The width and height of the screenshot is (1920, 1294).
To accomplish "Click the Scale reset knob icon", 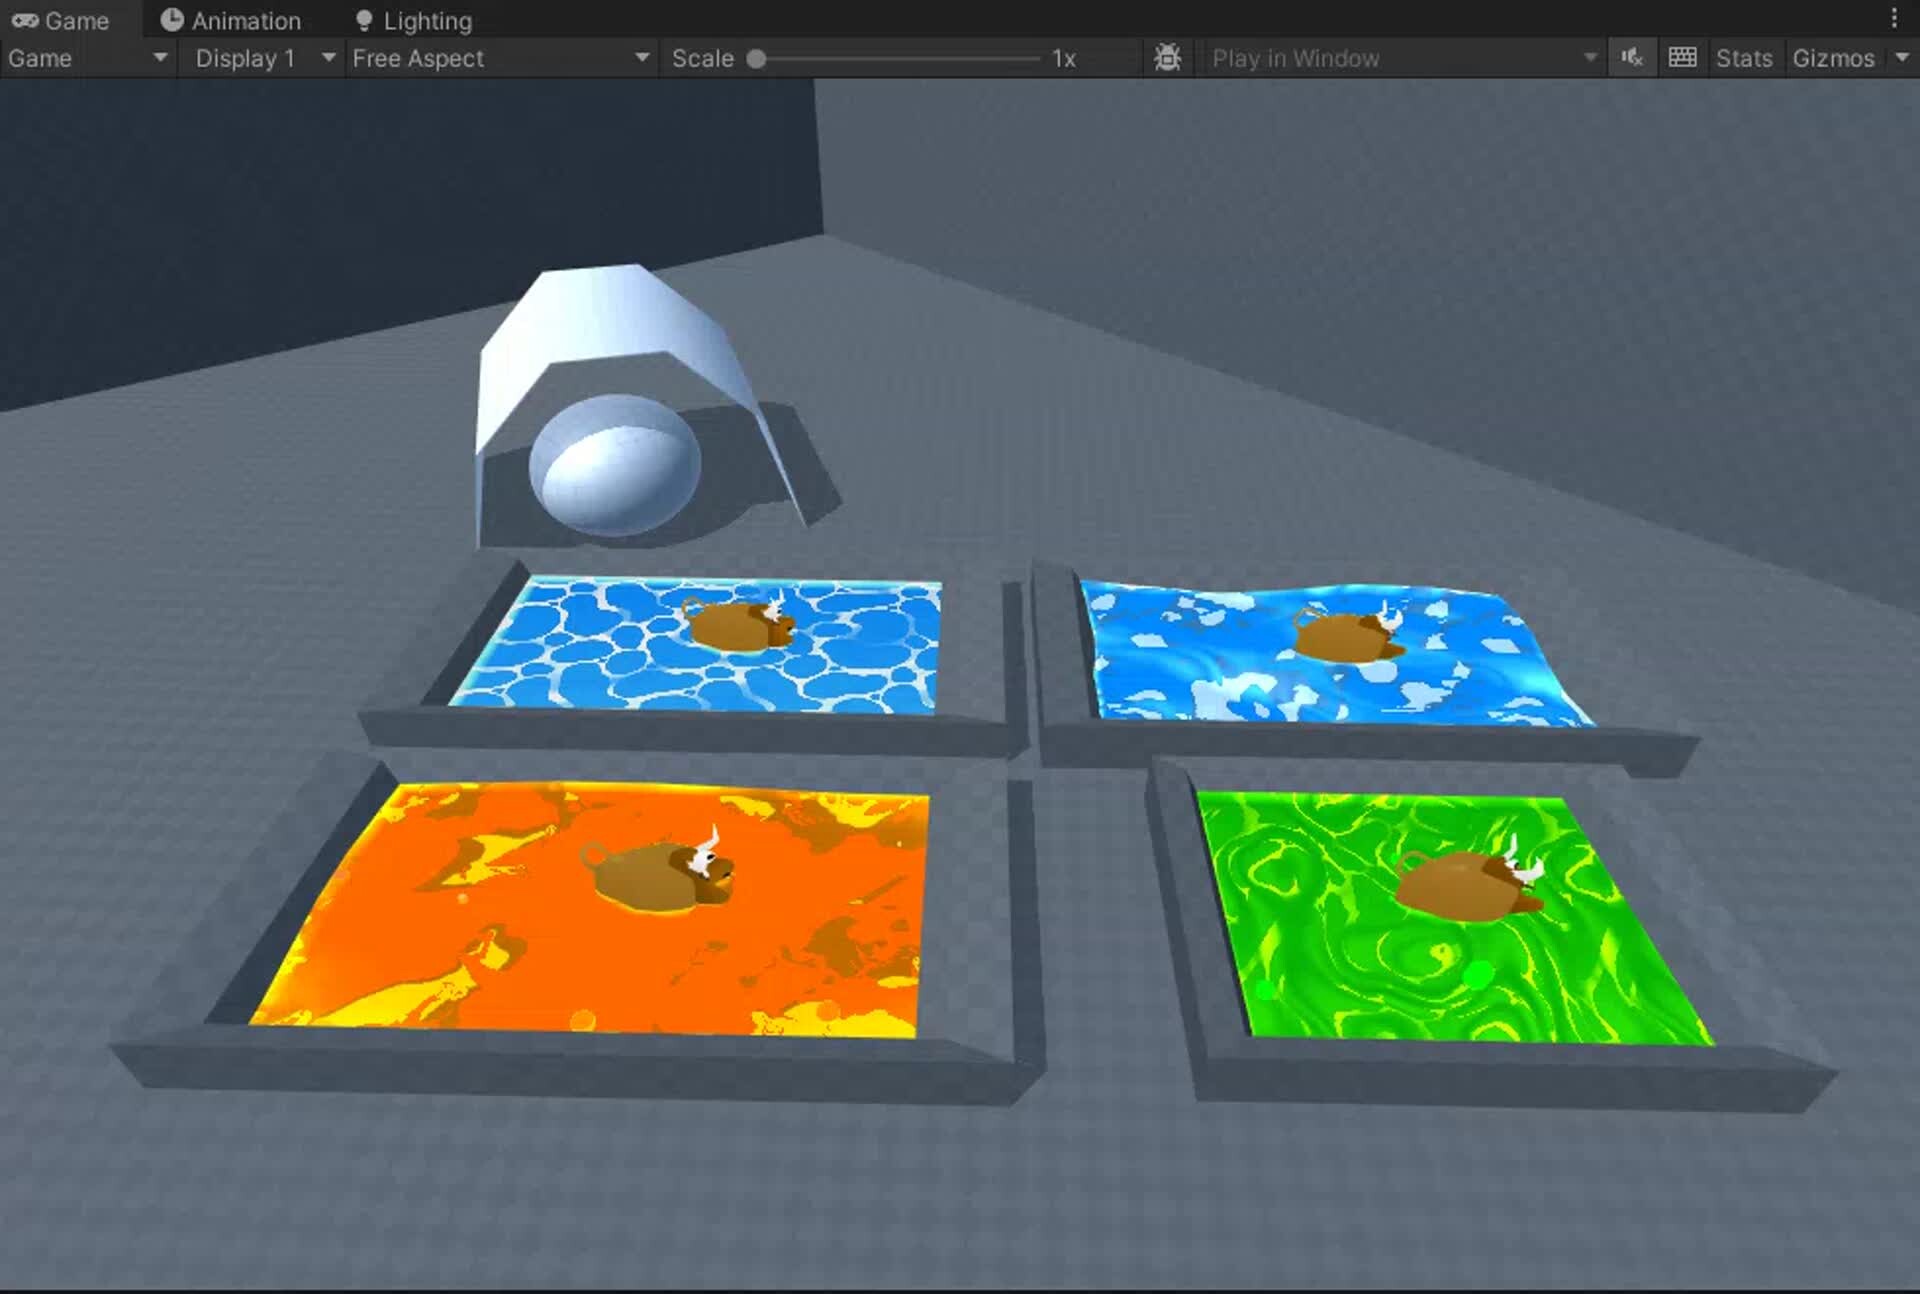I will tap(757, 58).
